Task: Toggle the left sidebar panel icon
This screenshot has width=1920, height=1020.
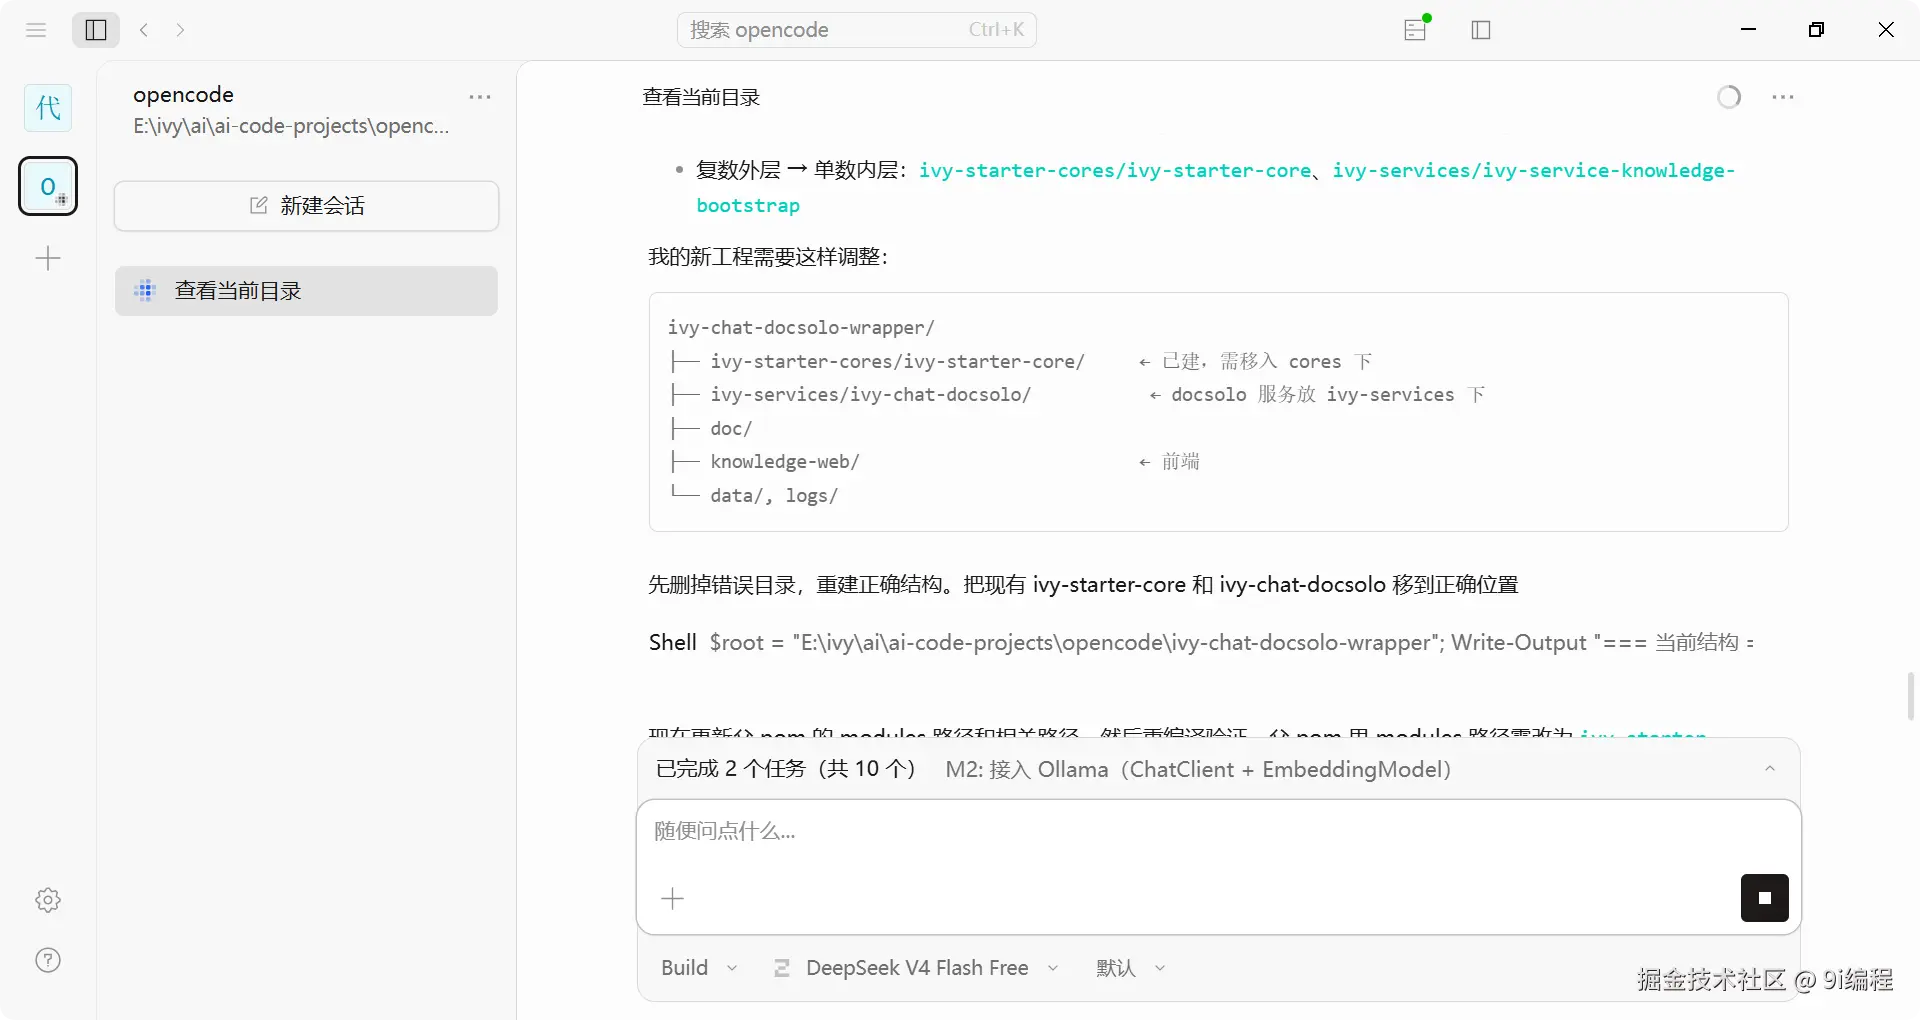Action: (96, 30)
